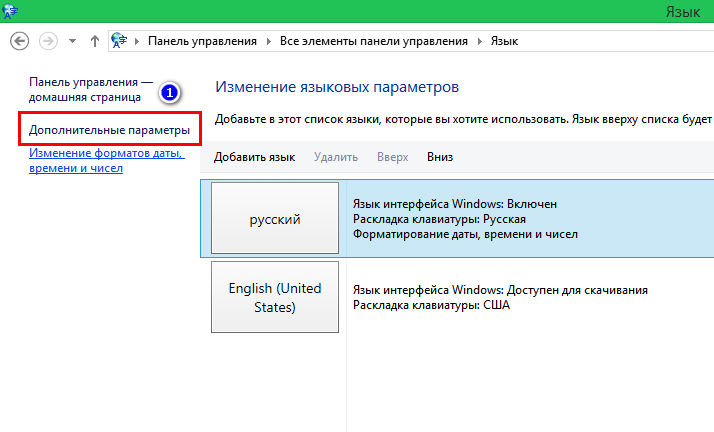This screenshot has height=432, width=714.
Task: Click 'Раскладка клавиатуры: США' text
Action: (432, 305)
